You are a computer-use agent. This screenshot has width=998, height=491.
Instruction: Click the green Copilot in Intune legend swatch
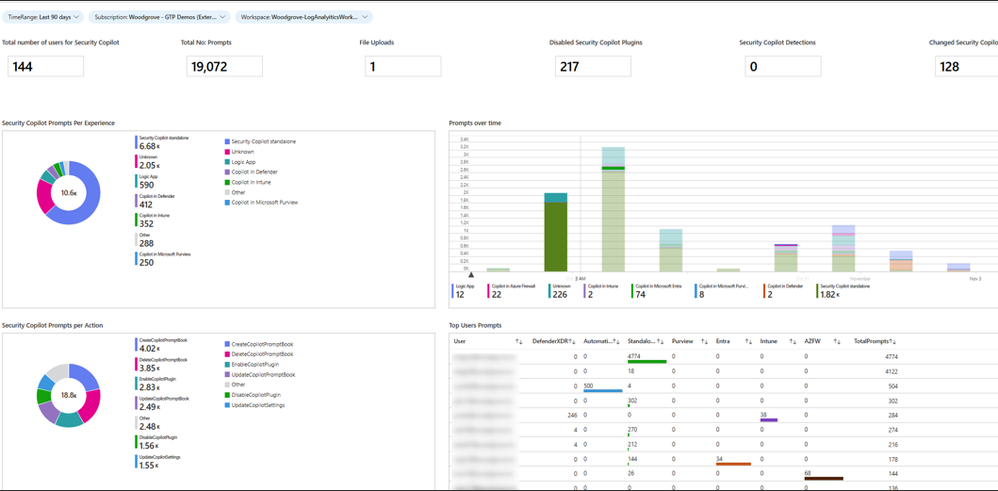coord(227,182)
